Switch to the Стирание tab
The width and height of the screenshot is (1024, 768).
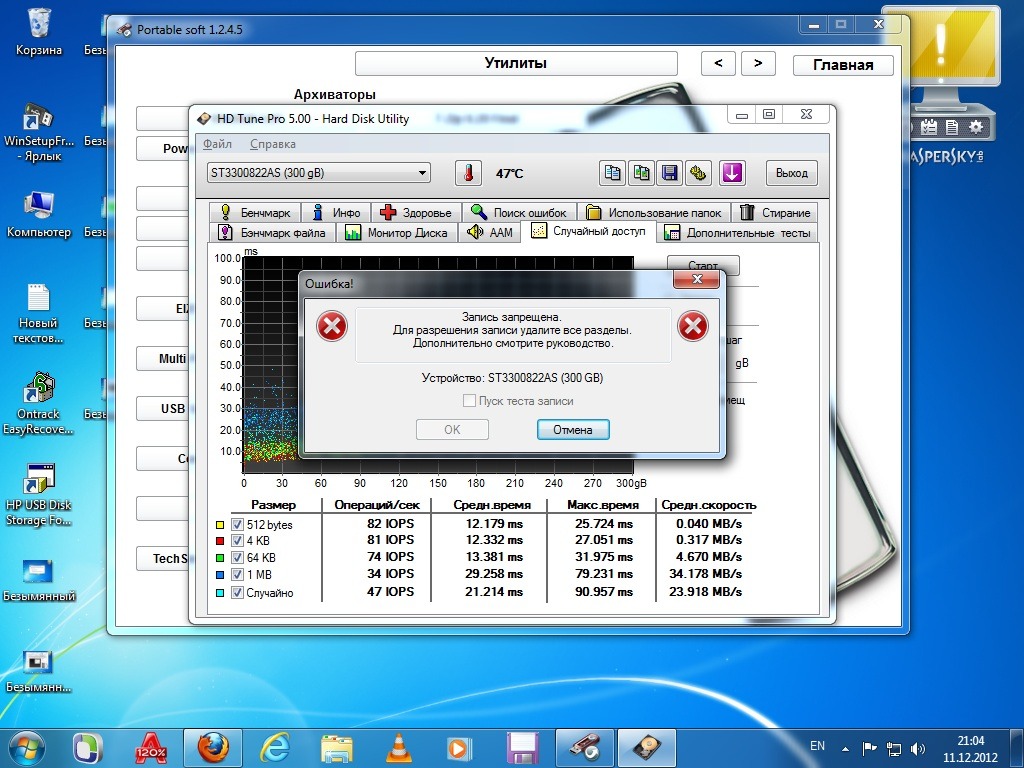tap(775, 212)
